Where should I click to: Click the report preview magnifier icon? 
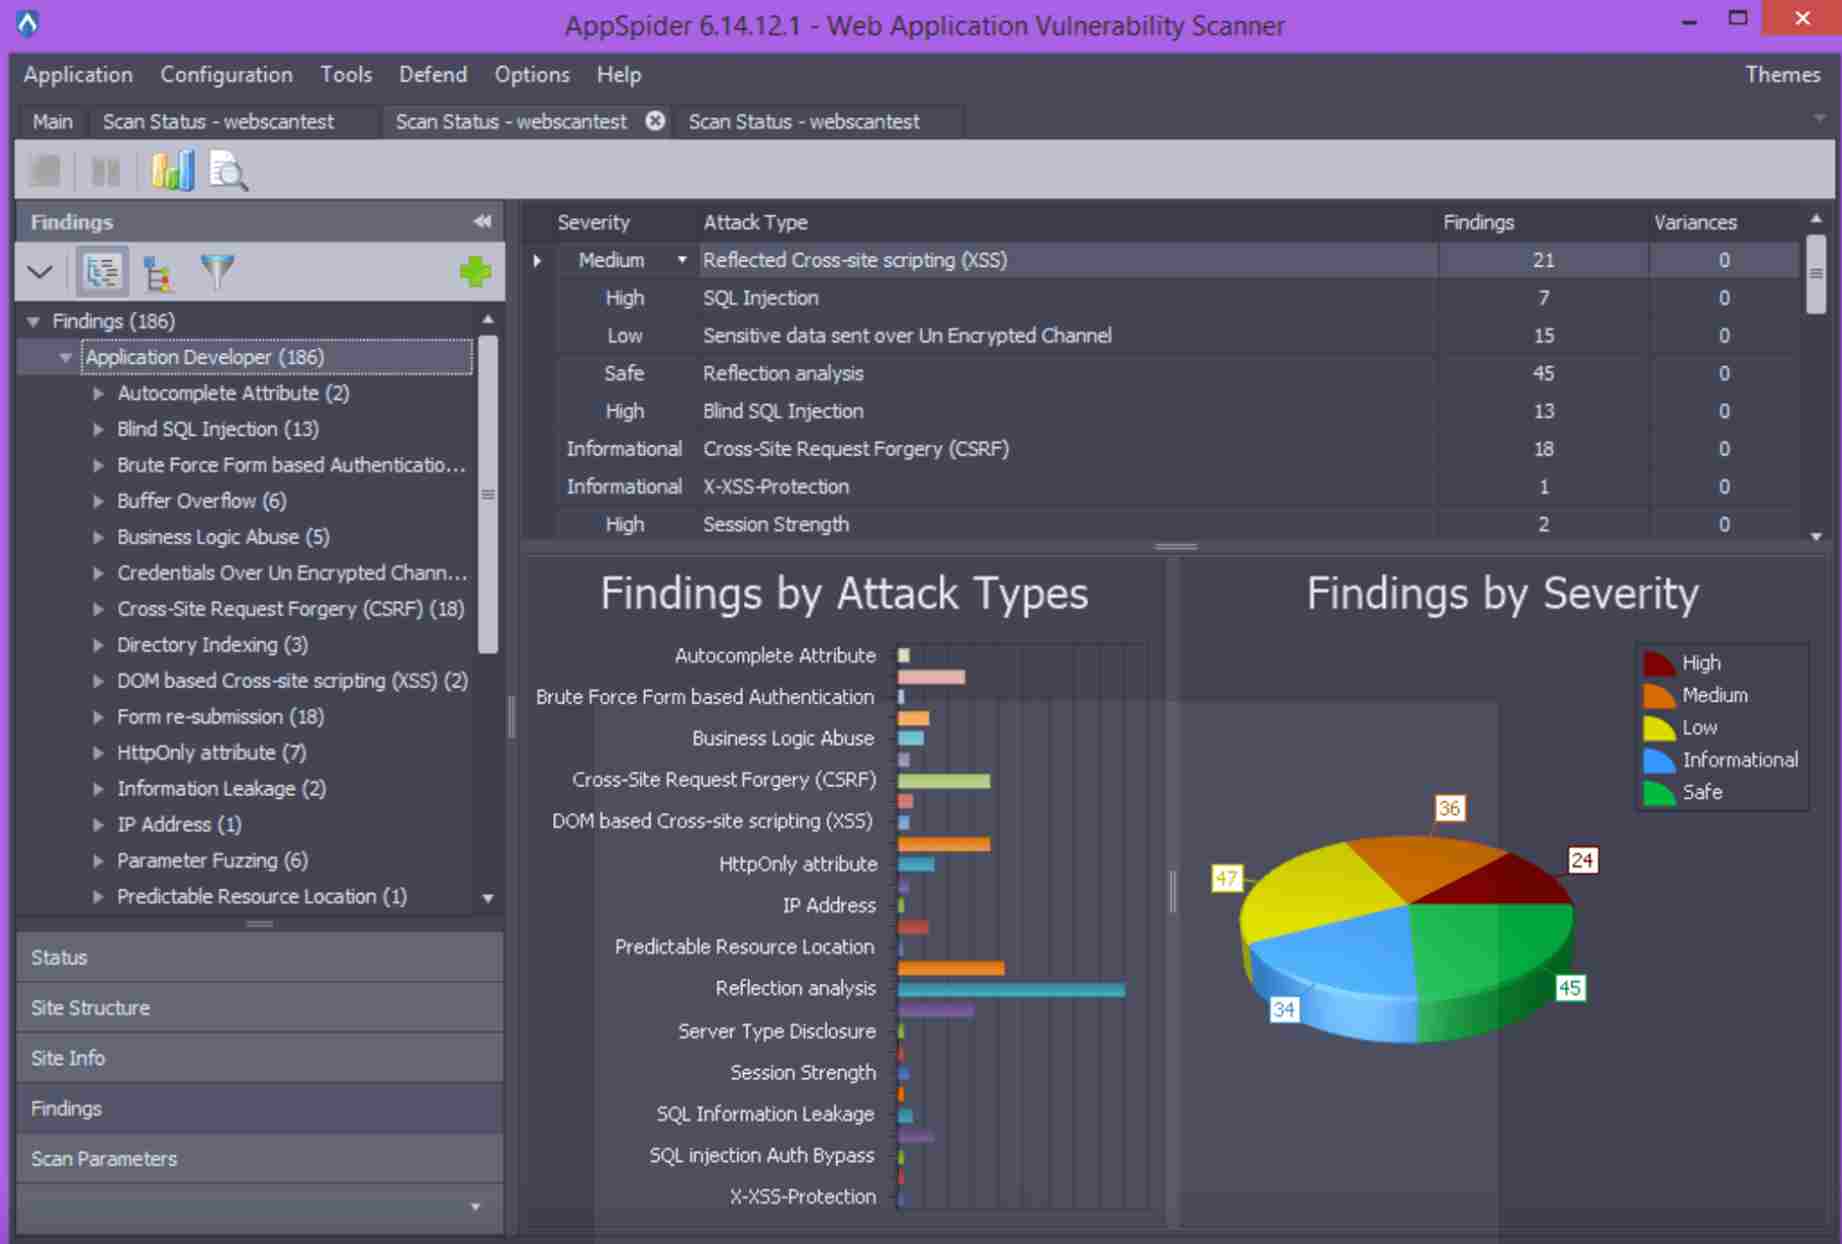point(228,171)
